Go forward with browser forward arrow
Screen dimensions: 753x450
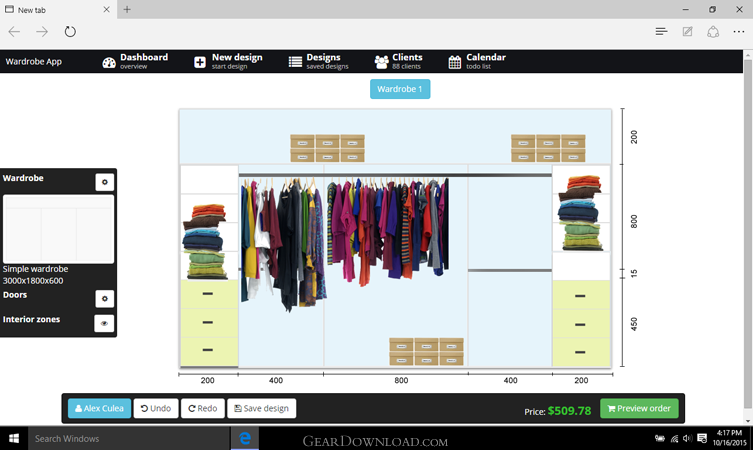point(42,32)
